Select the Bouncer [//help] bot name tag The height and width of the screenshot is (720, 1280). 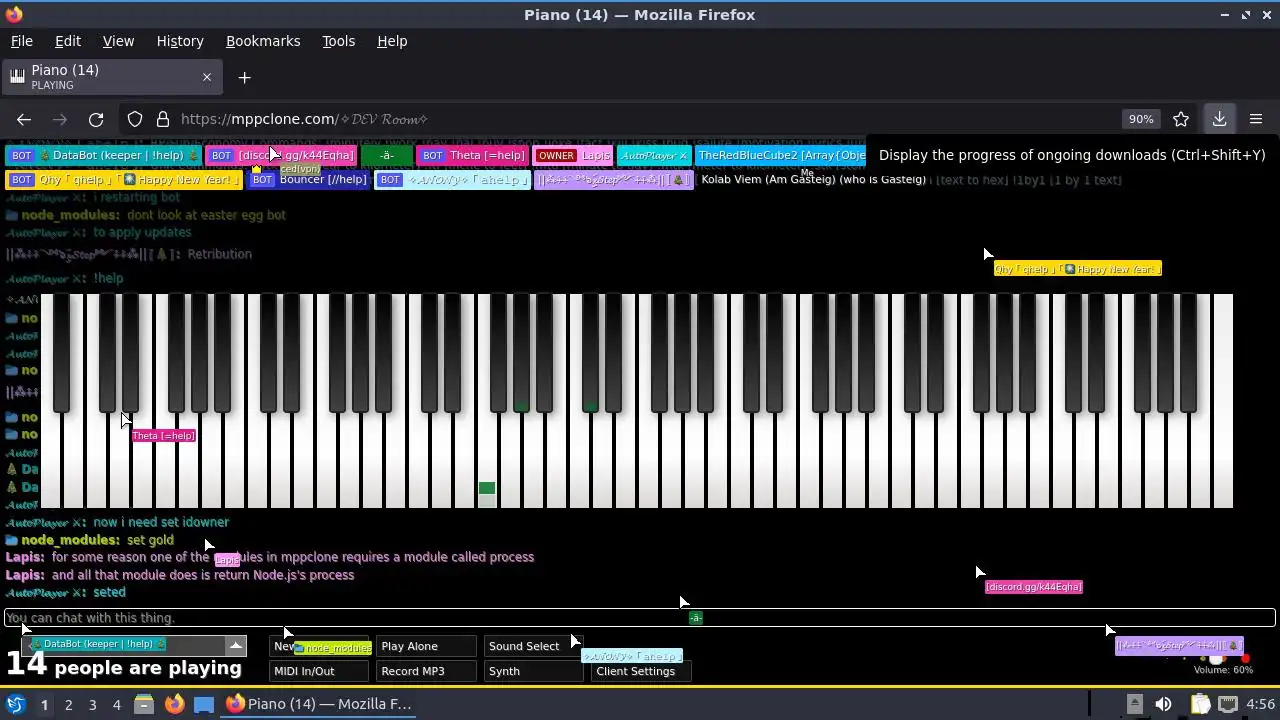pos(309,180)
